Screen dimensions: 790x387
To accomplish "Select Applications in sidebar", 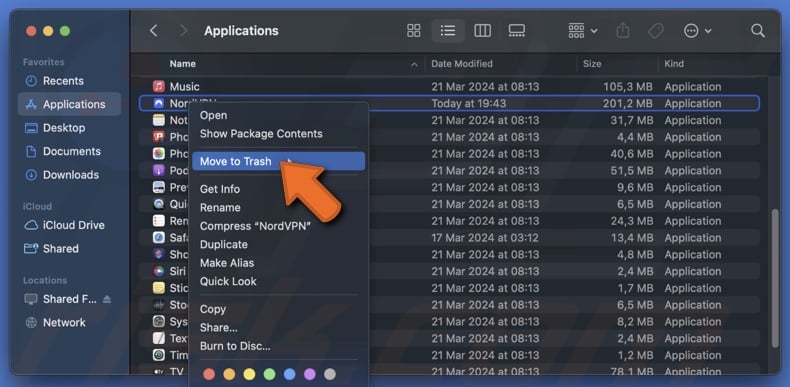I will [x=70, y=104].
